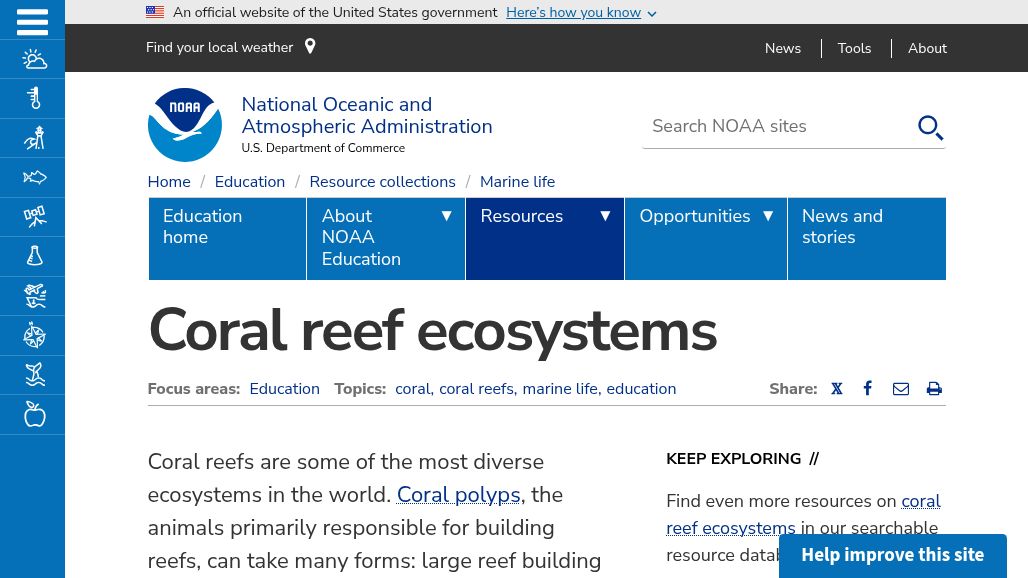Screen dimensions: 1028x578
Task: Click the satellites observation sidebar icon
Action: (x=34, y=217)
